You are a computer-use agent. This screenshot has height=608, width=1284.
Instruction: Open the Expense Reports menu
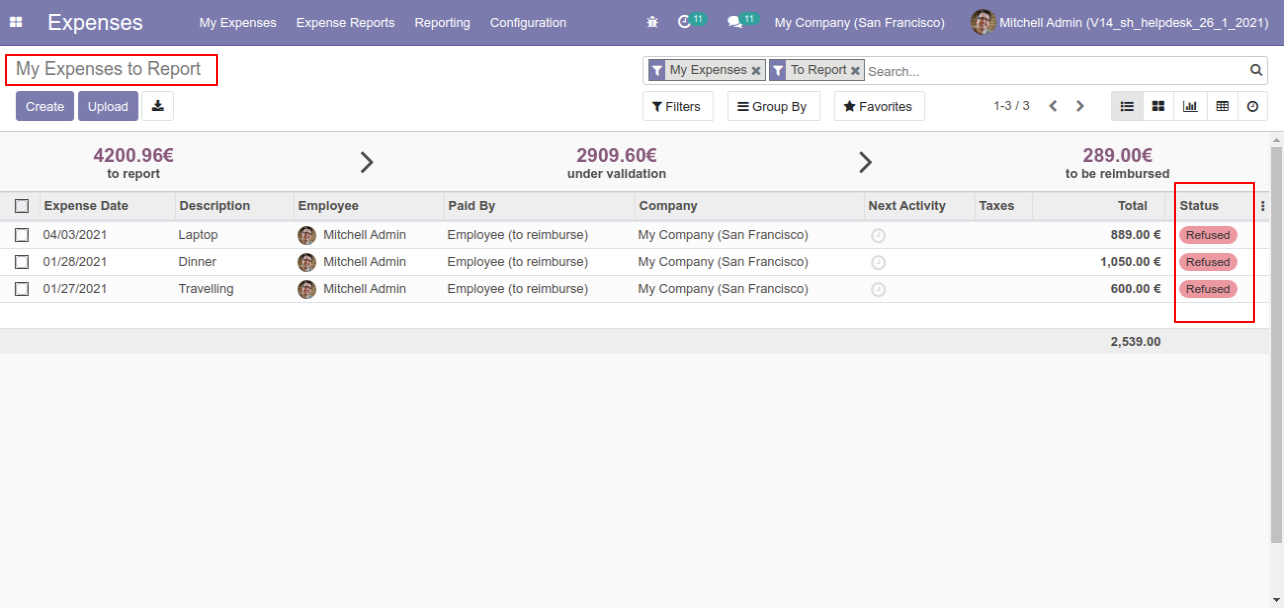345,22
